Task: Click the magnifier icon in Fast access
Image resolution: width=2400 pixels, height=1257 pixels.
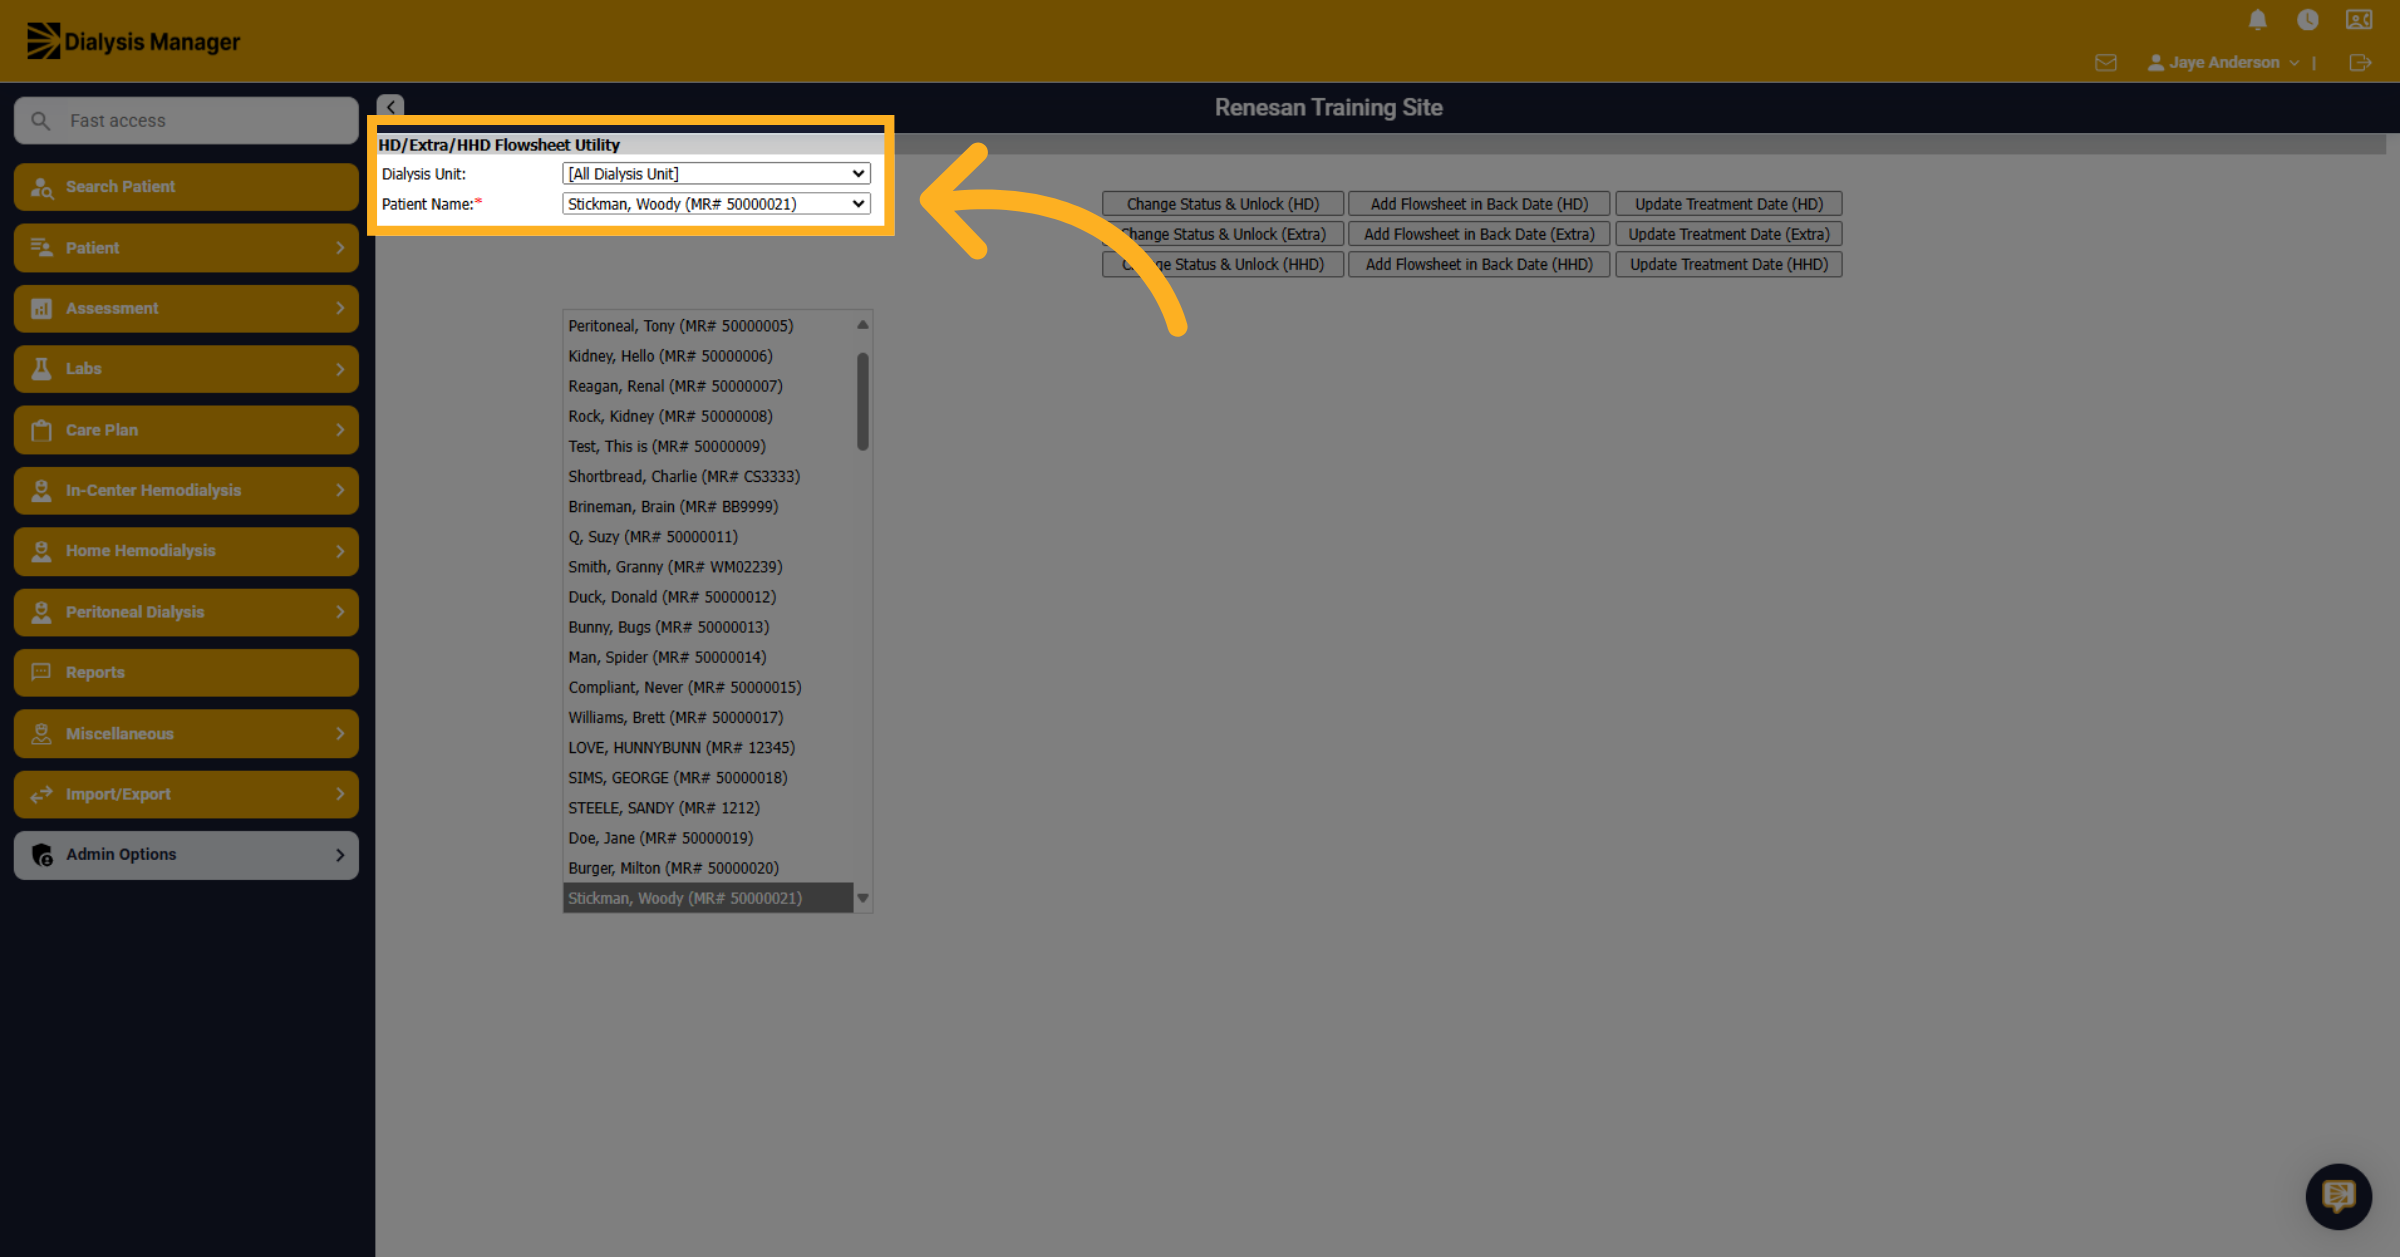Action: click(41, 121)
